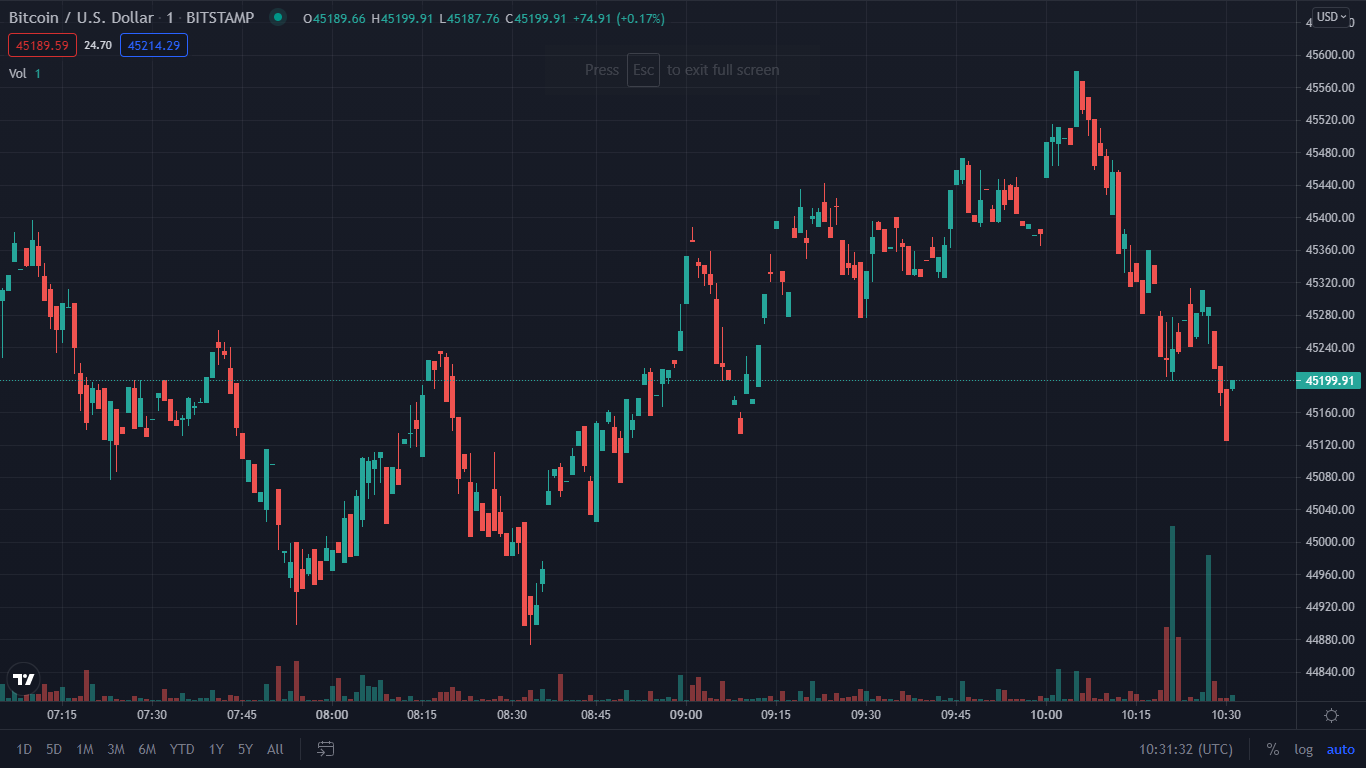Click the current price label 45199.91
This screenshot has width=1366, height=768.
coord(1330,381)
